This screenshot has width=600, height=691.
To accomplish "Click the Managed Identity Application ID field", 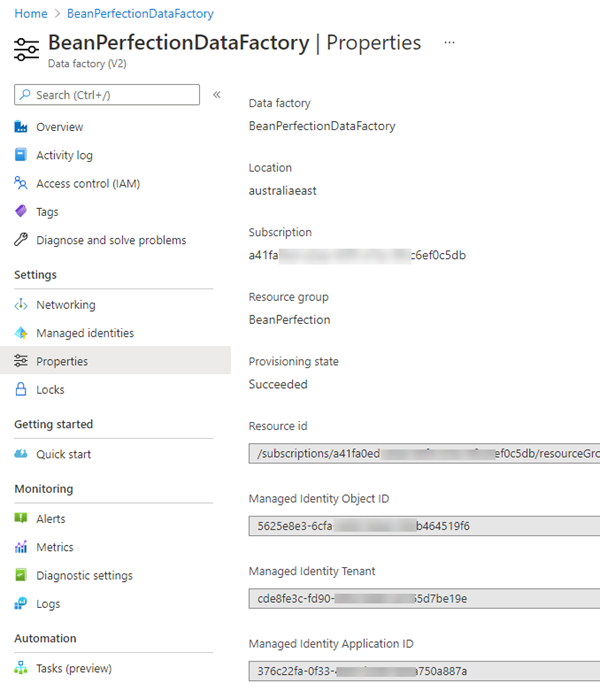I will (x=424, y=671).
